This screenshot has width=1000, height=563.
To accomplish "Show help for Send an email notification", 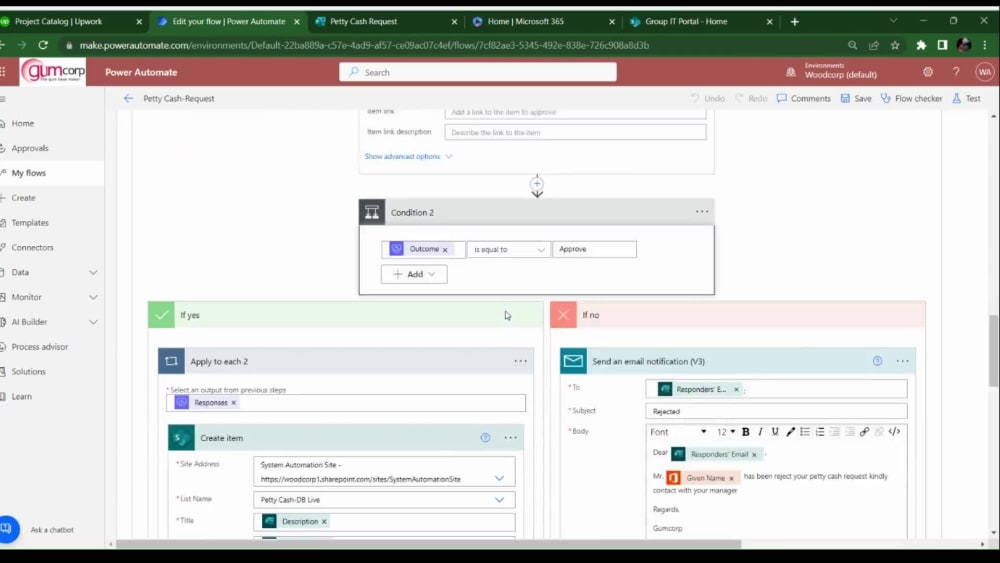I will (x=878, y=361).
